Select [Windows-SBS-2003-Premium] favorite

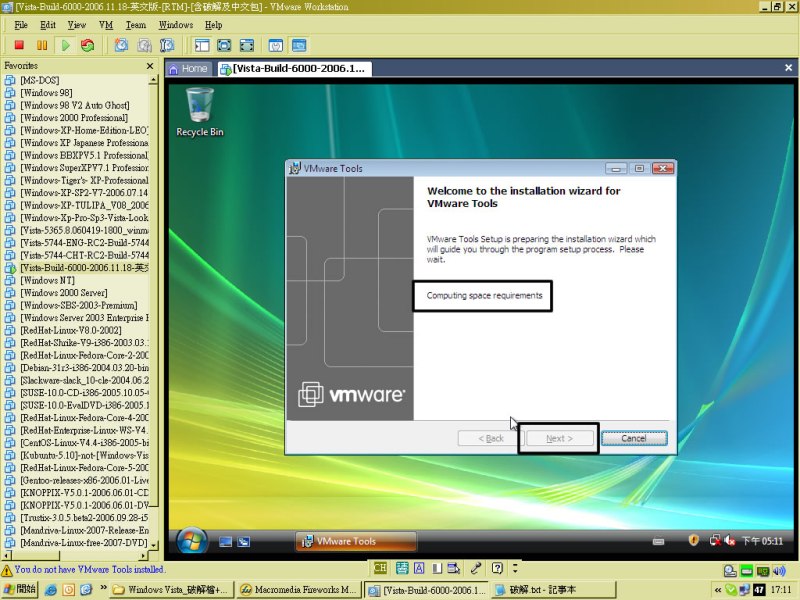(79, 305)
